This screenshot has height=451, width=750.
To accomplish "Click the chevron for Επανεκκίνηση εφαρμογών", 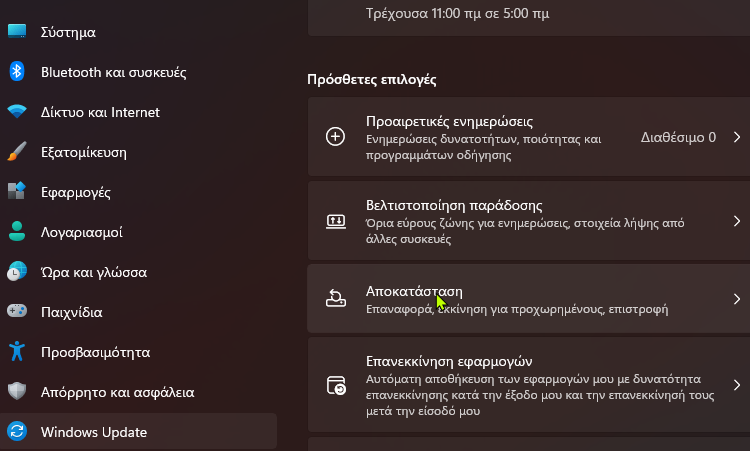I will [x=737, y=385].
